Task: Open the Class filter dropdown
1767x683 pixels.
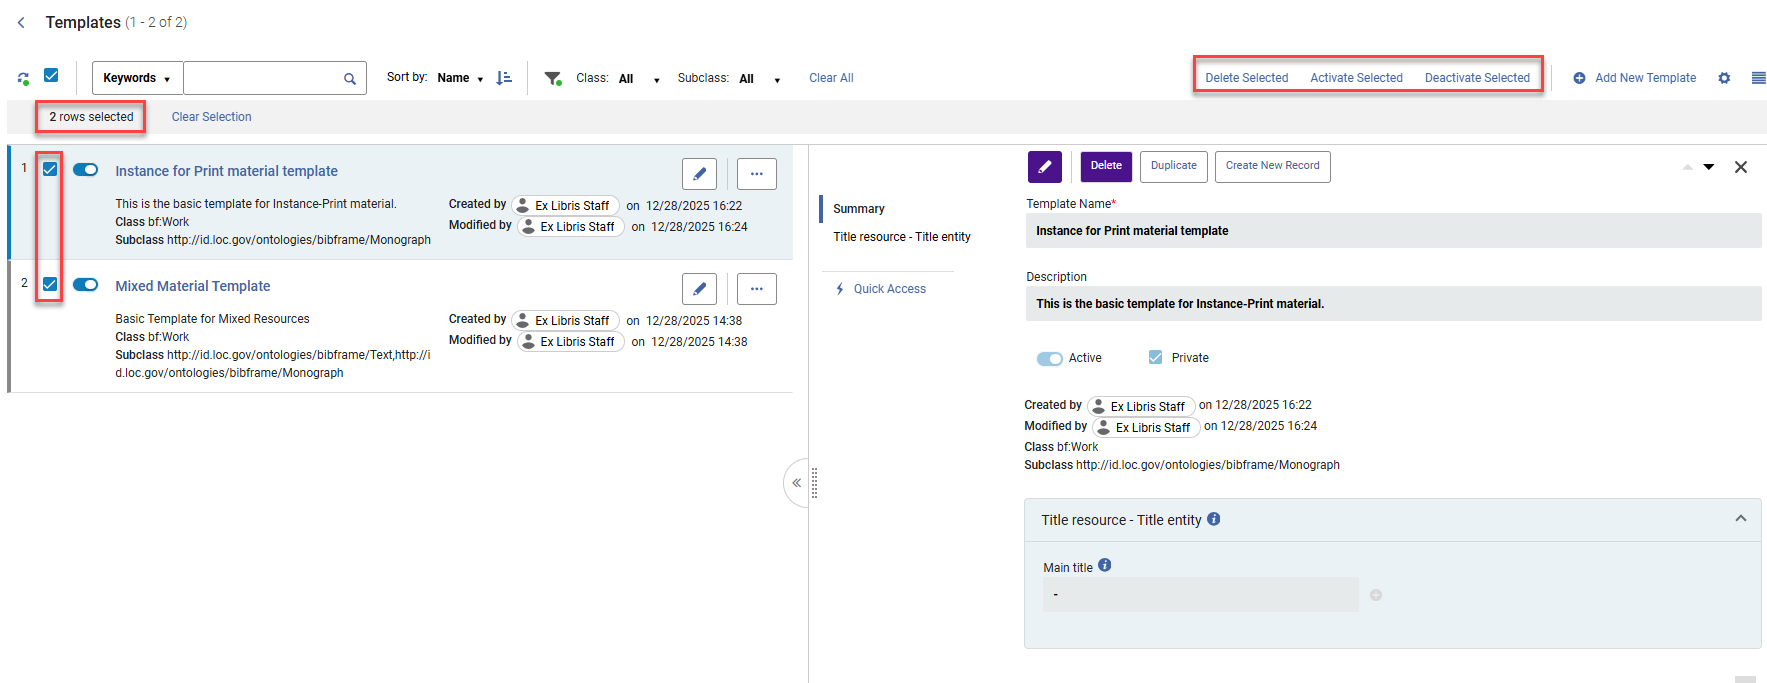Action: [x=639, y=78]
